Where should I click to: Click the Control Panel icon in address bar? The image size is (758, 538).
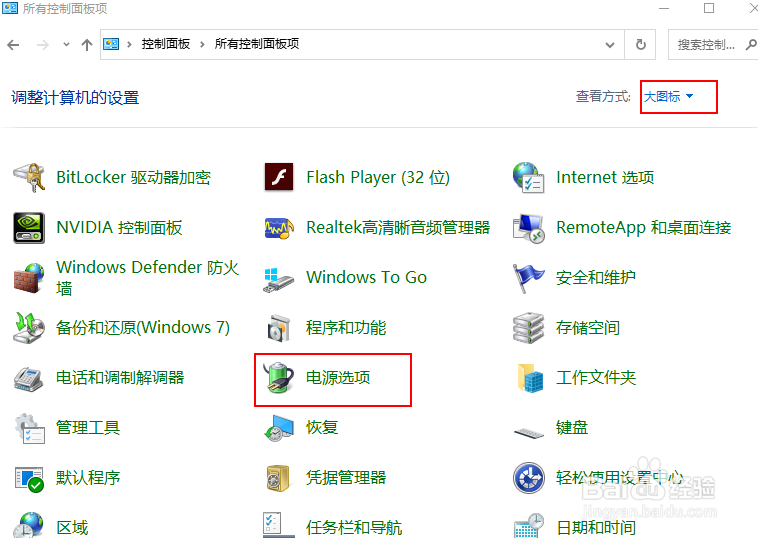(111, 44)
